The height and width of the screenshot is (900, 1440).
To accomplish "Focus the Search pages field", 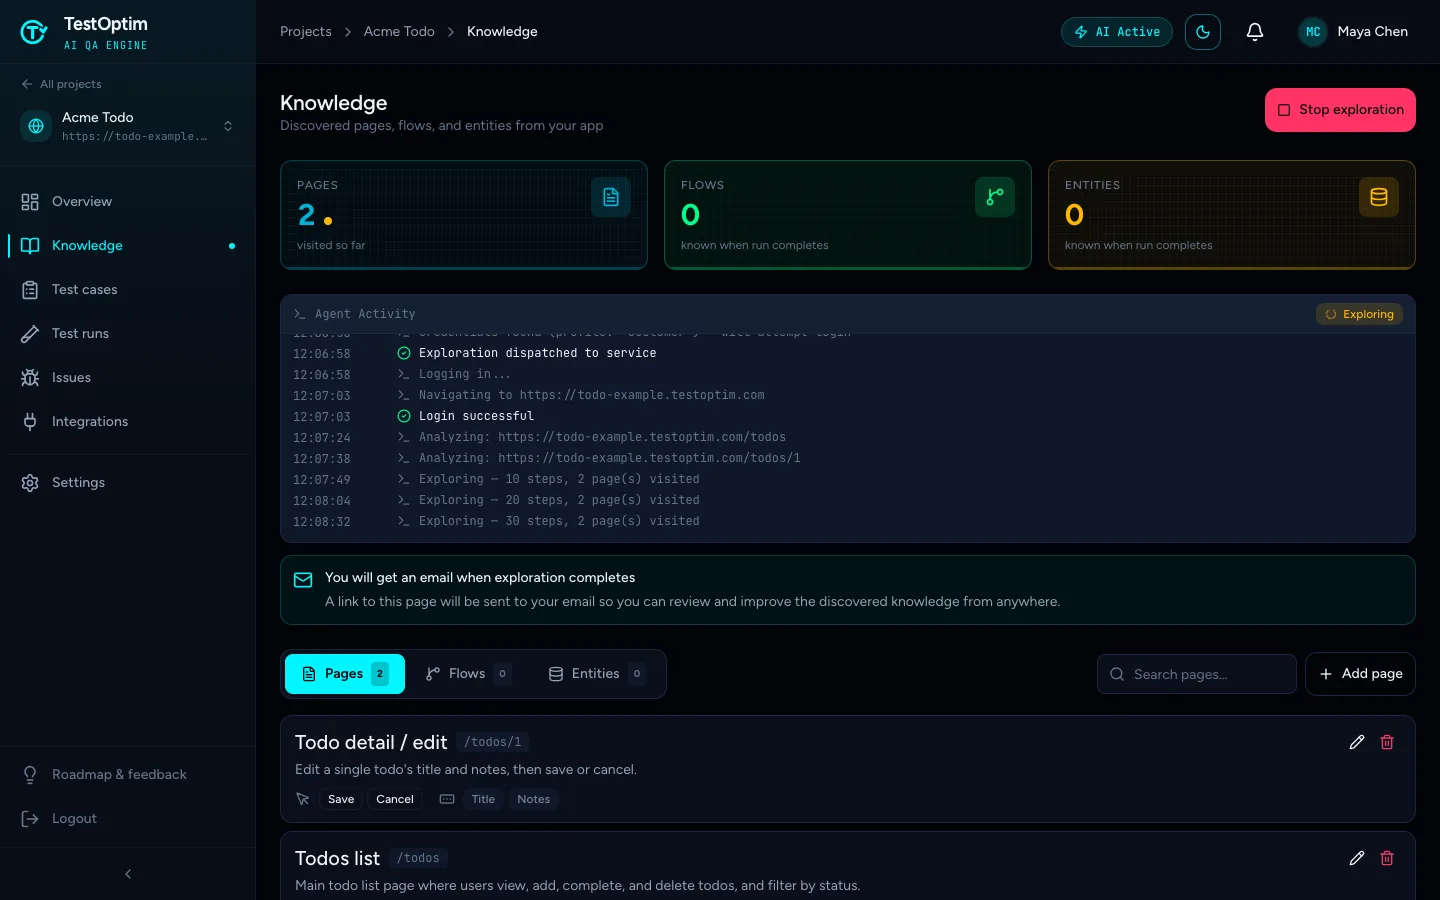I will pos(1197,674).
